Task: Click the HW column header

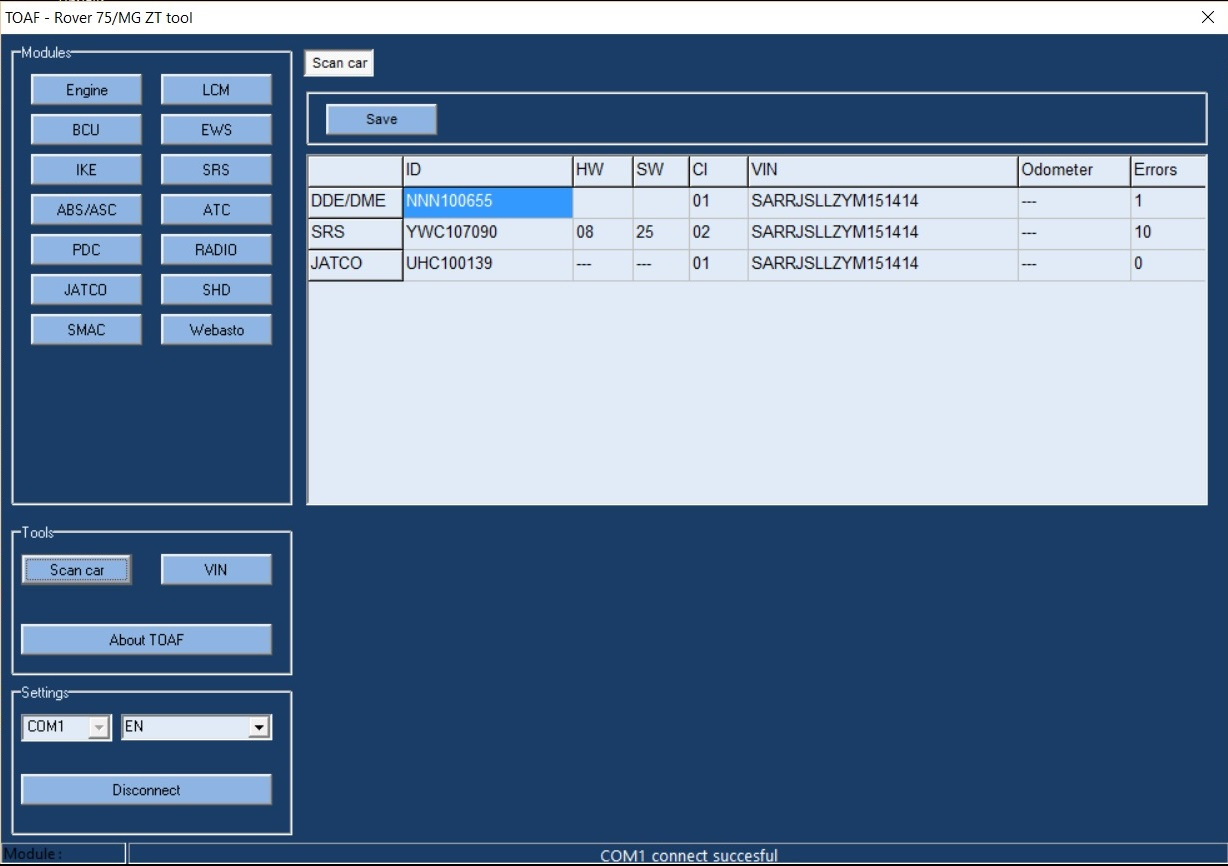Action: tap(602, 170)
